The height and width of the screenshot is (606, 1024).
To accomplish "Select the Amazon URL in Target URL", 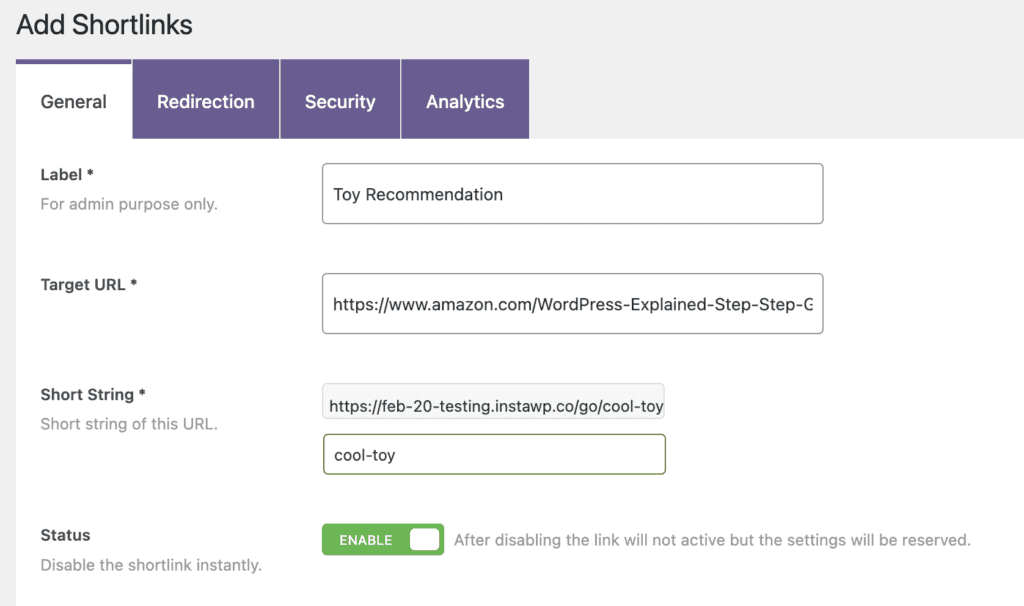I will pos(571,303).
